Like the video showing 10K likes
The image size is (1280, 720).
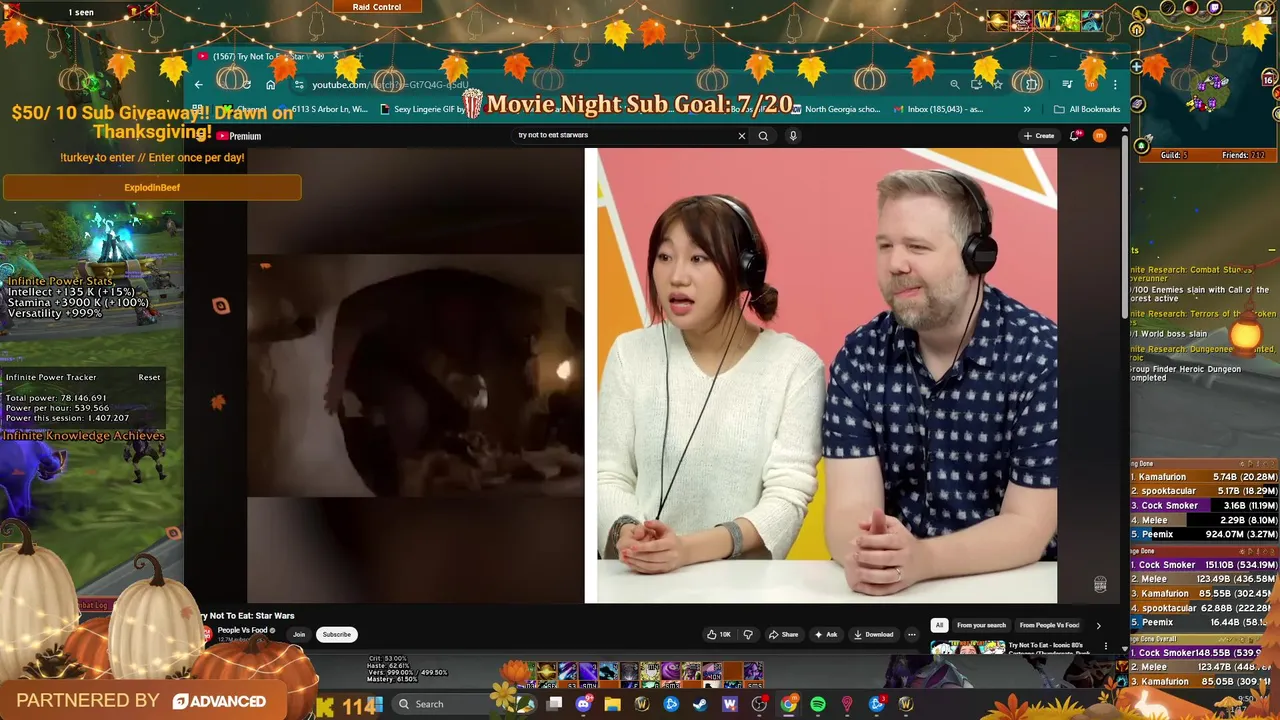718,634
